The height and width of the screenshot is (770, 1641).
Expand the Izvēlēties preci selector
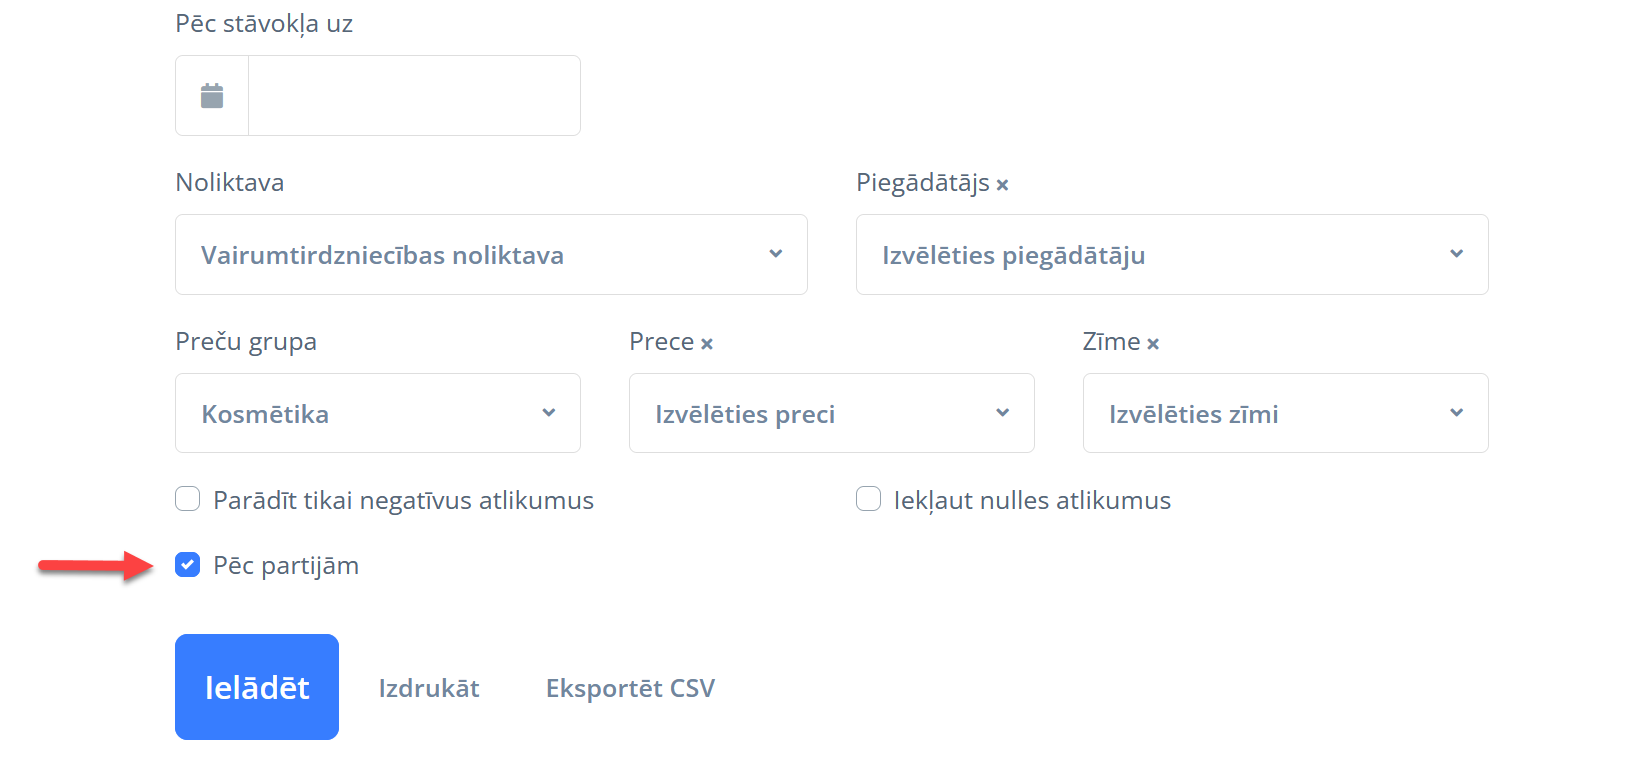[810, 414]
